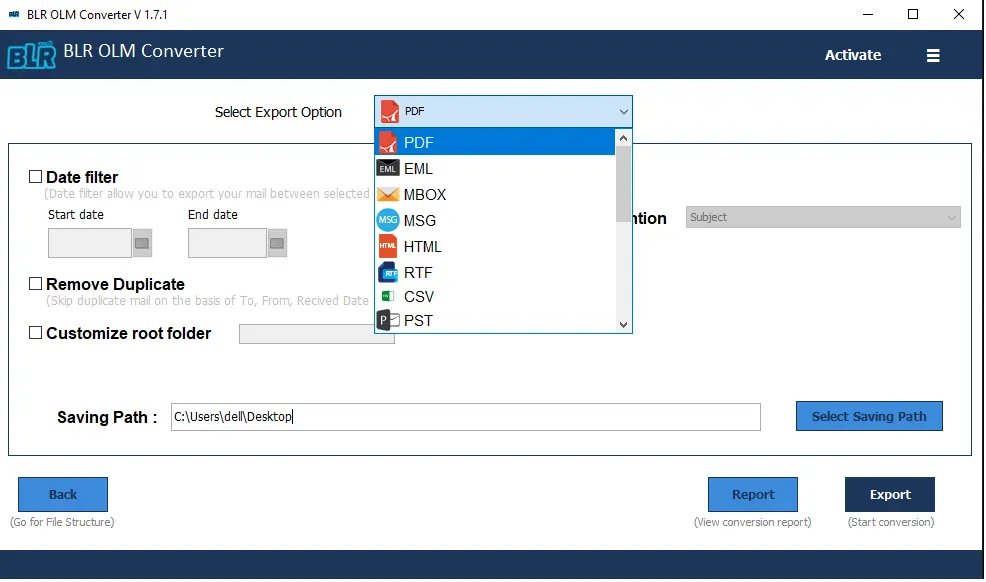Screen dimensions: 986x582
Task: Open Start date calendar picker icon
Action: [142, 243]
